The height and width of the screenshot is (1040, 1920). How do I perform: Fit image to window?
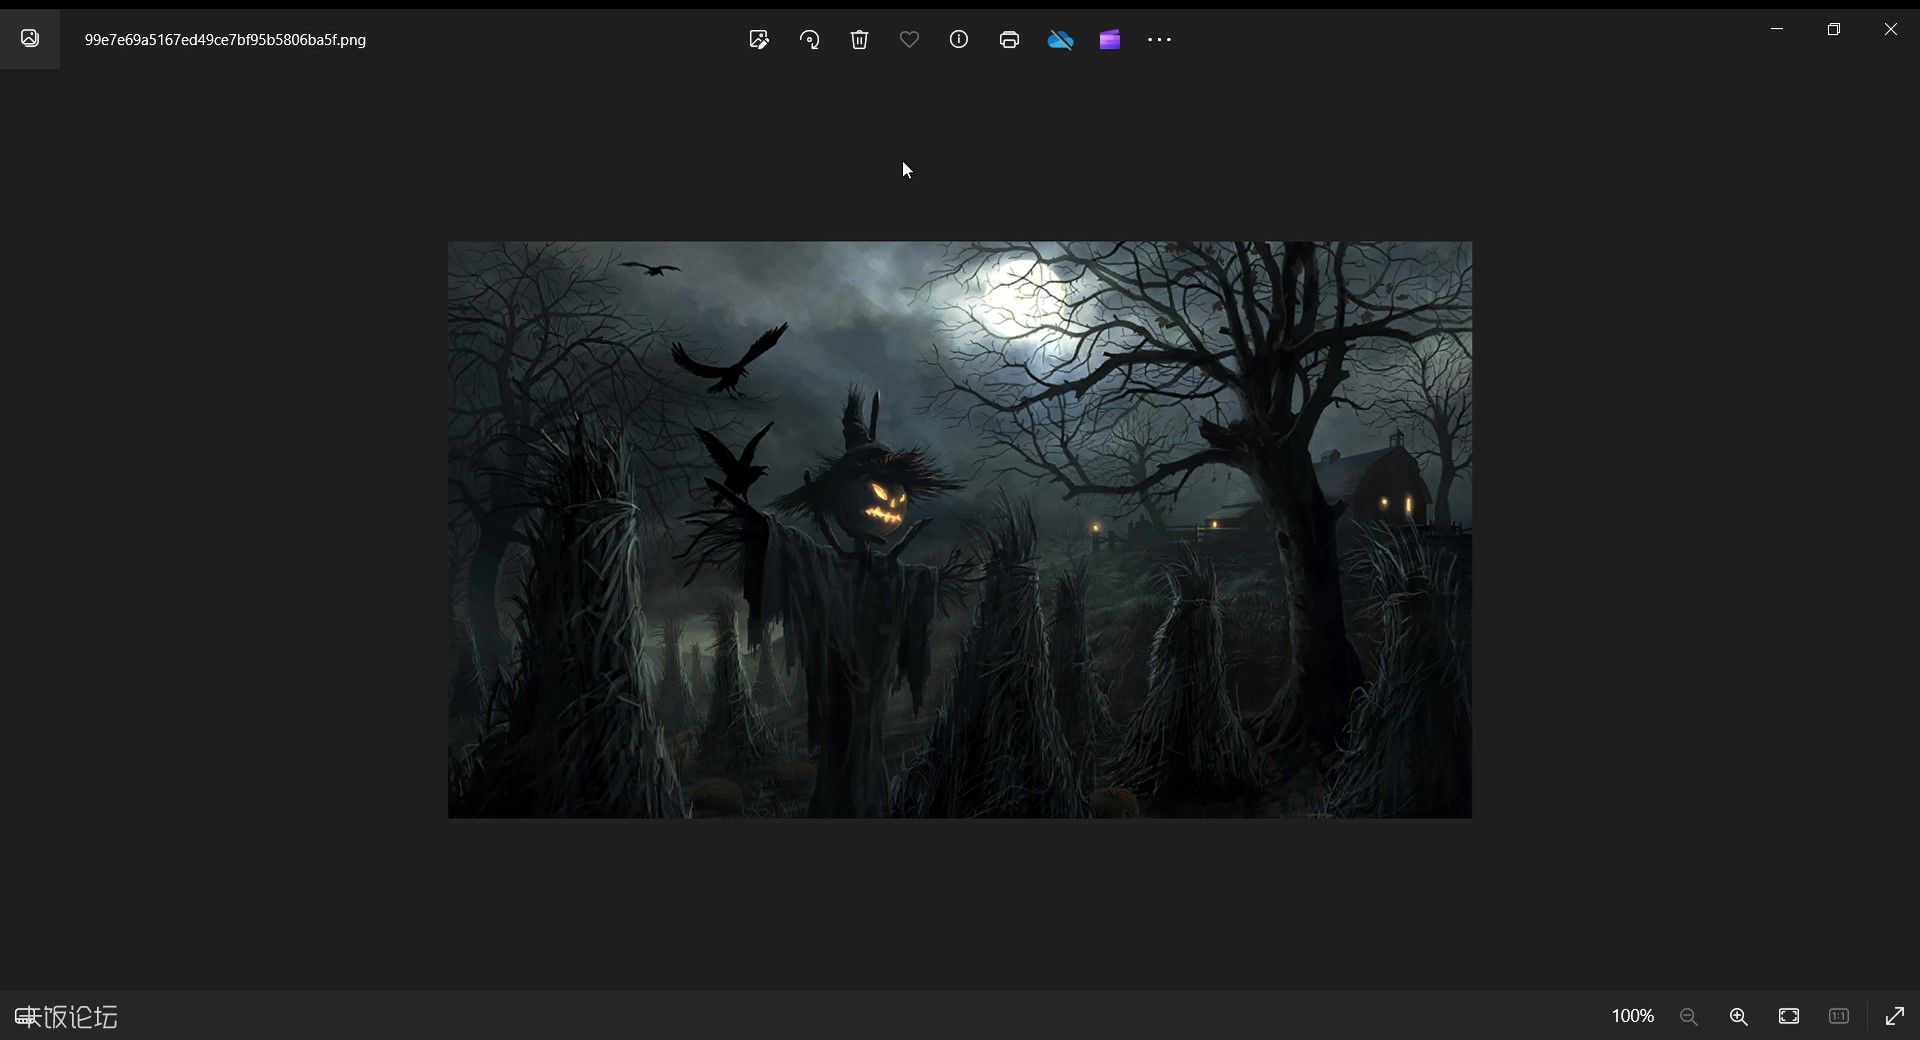[x=1789, y=1016]
